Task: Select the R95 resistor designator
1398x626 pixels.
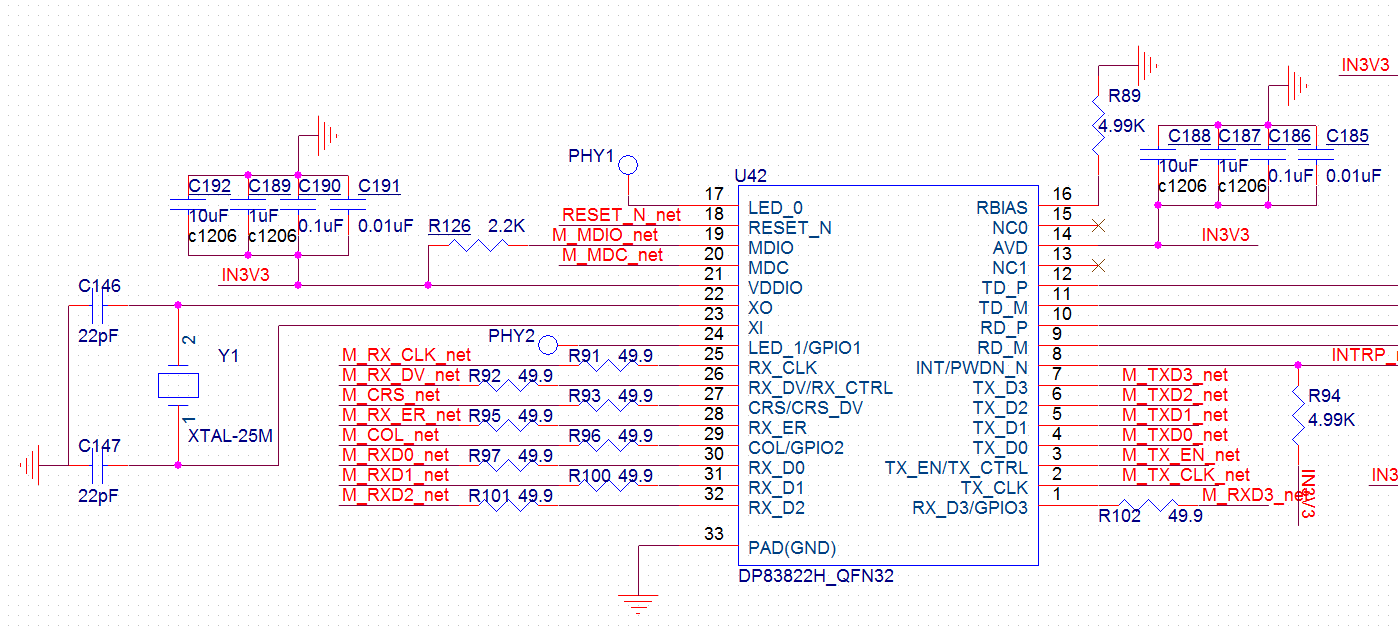Action: [484, 416]
